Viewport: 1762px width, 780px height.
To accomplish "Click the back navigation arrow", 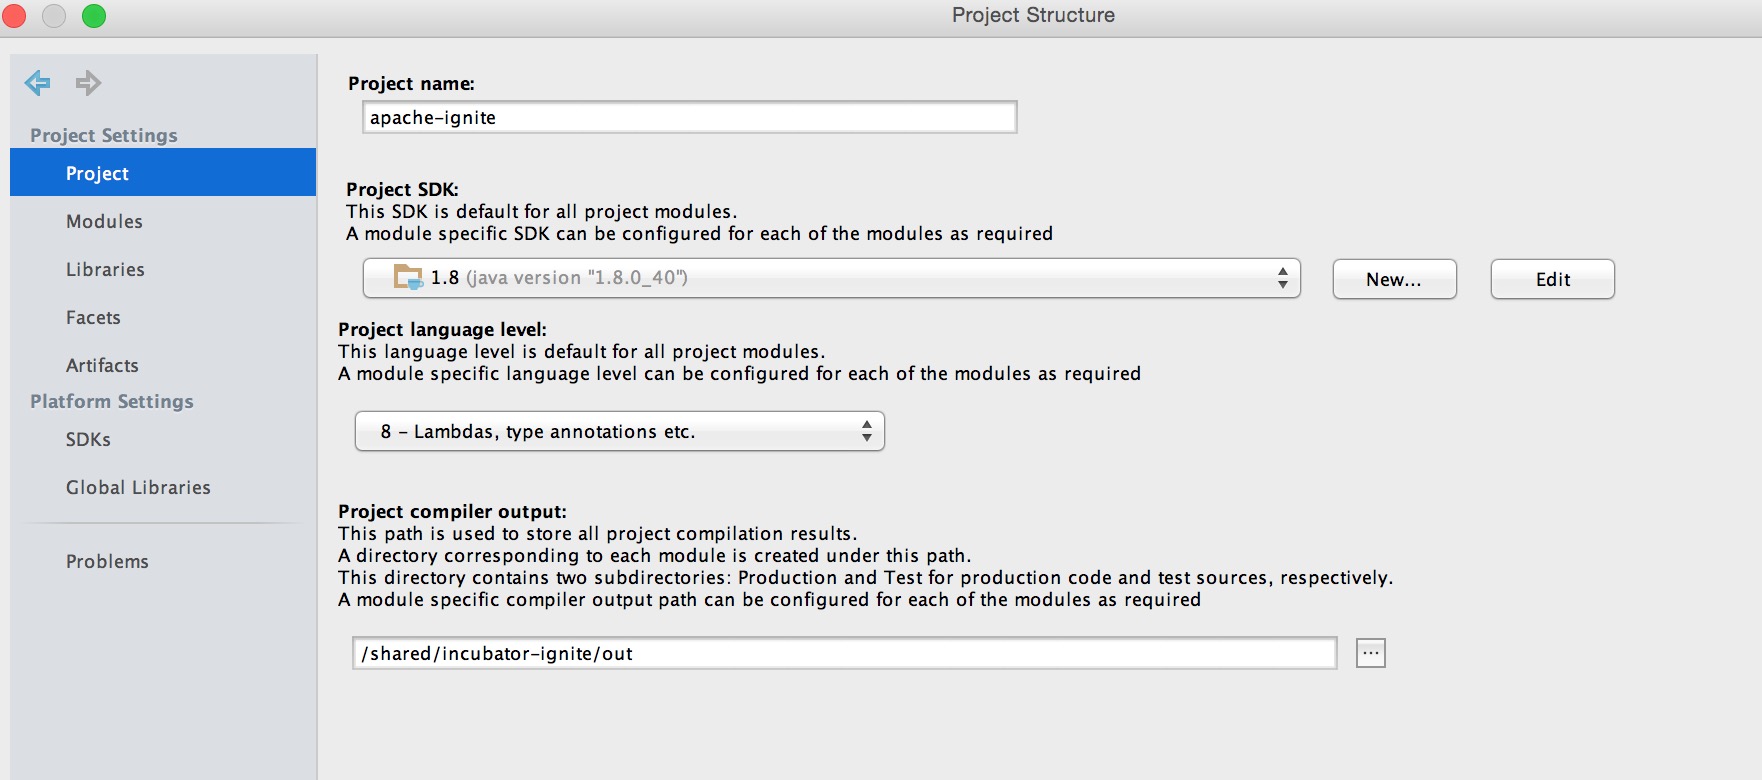I will coord(38,83).
